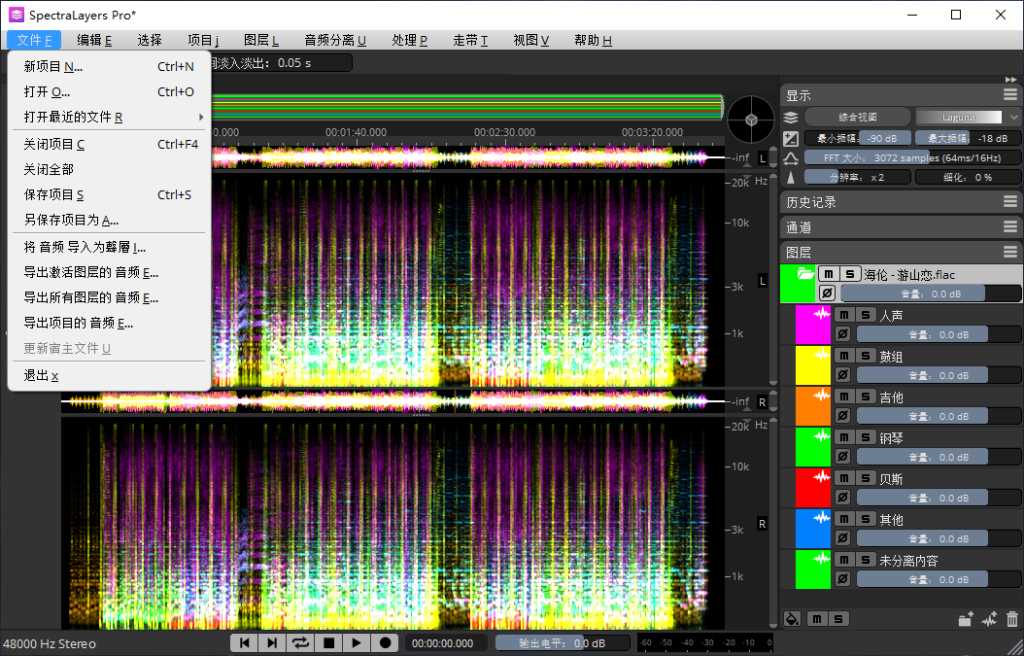
Task: Solo the 吉他 layer
Action: click(x=865, y=397)
